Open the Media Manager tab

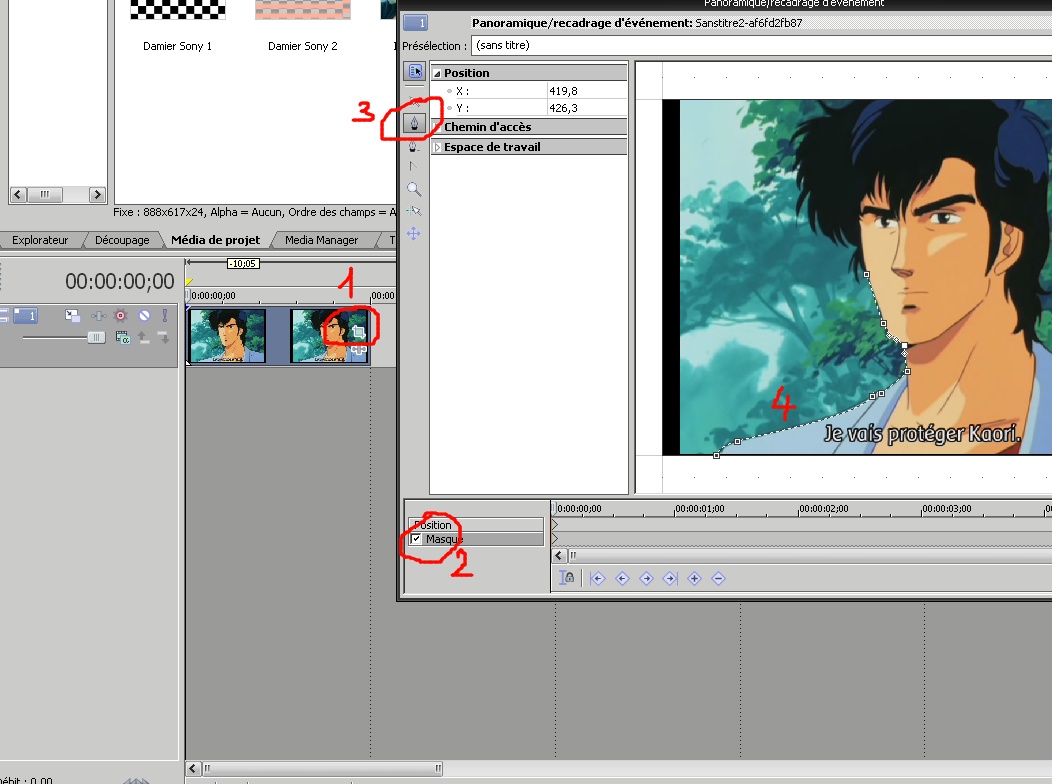coord(321,240)
